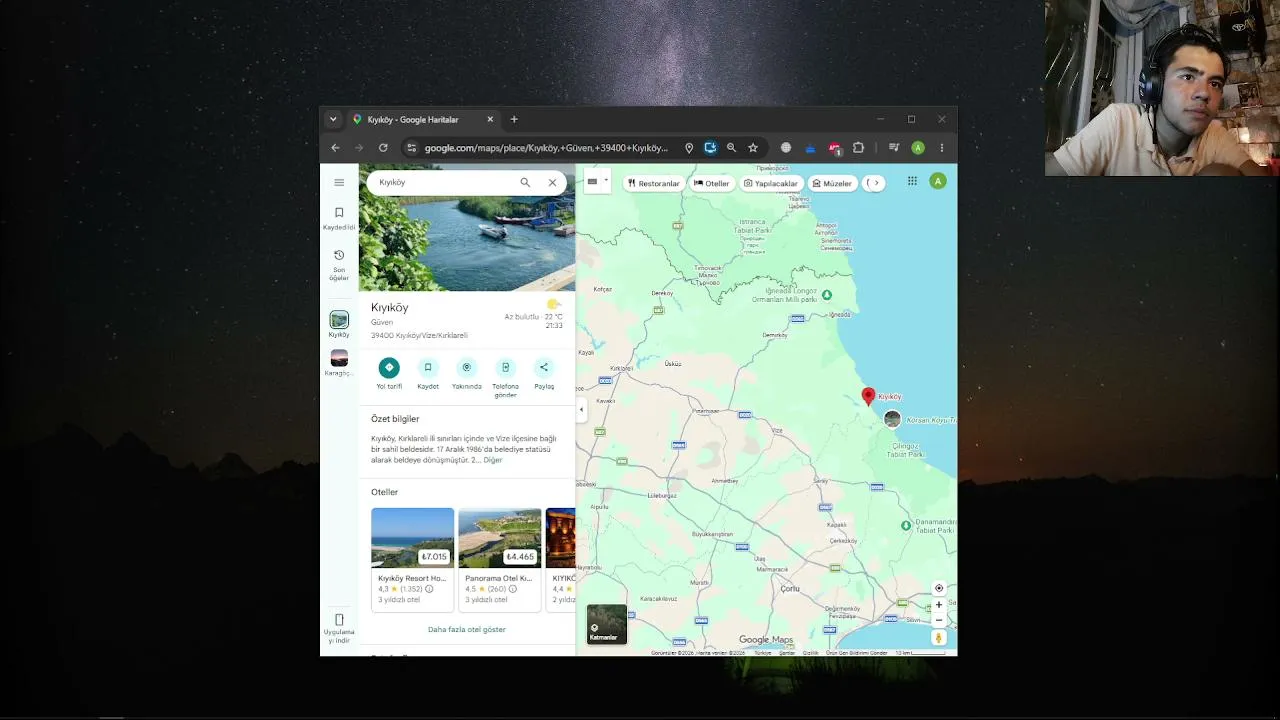Click the Danamandıra Tabiat Parkı marker
1280x720 pixels.
(x=906, y=525)
